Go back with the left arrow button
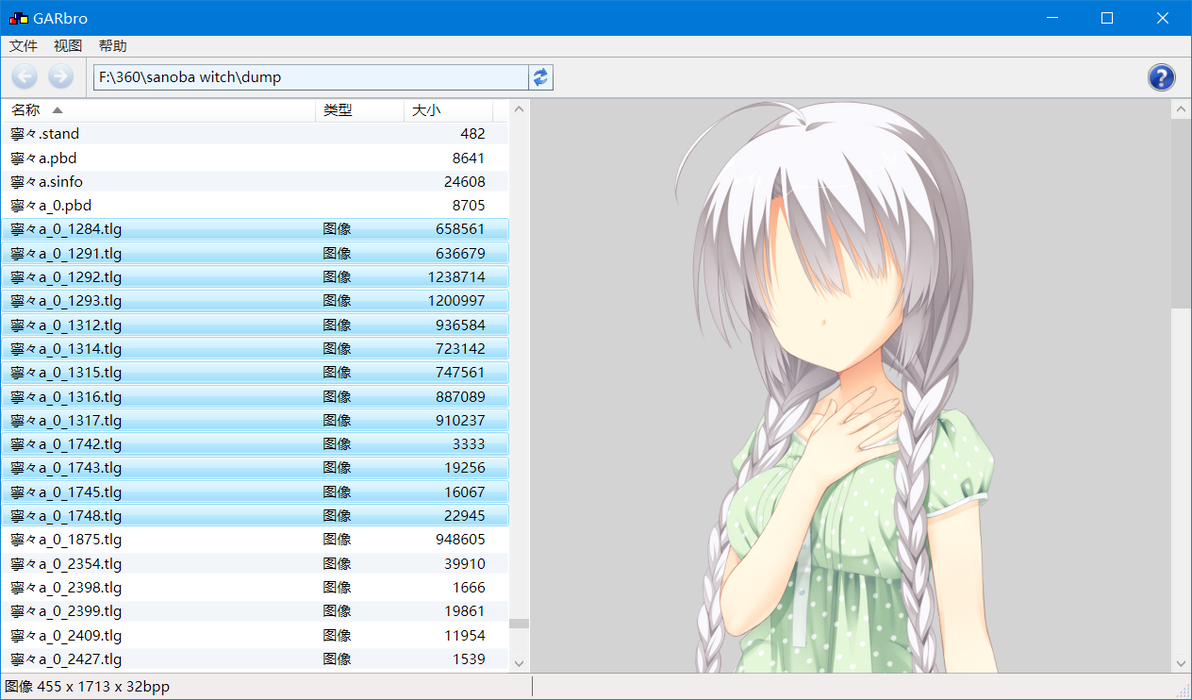This screenshot has height=700, width=1192. tap(24, 77)
